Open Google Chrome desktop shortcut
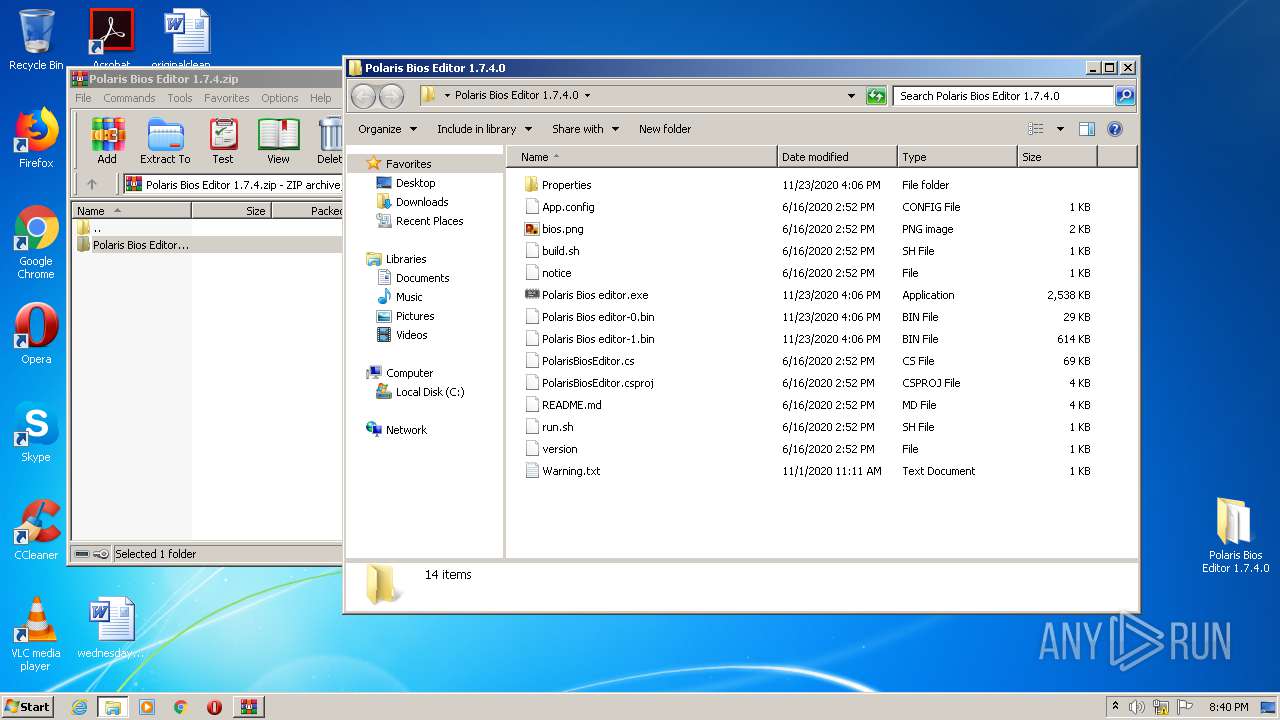The height and width of the screenshot is (720, 1280). [36, 243]
